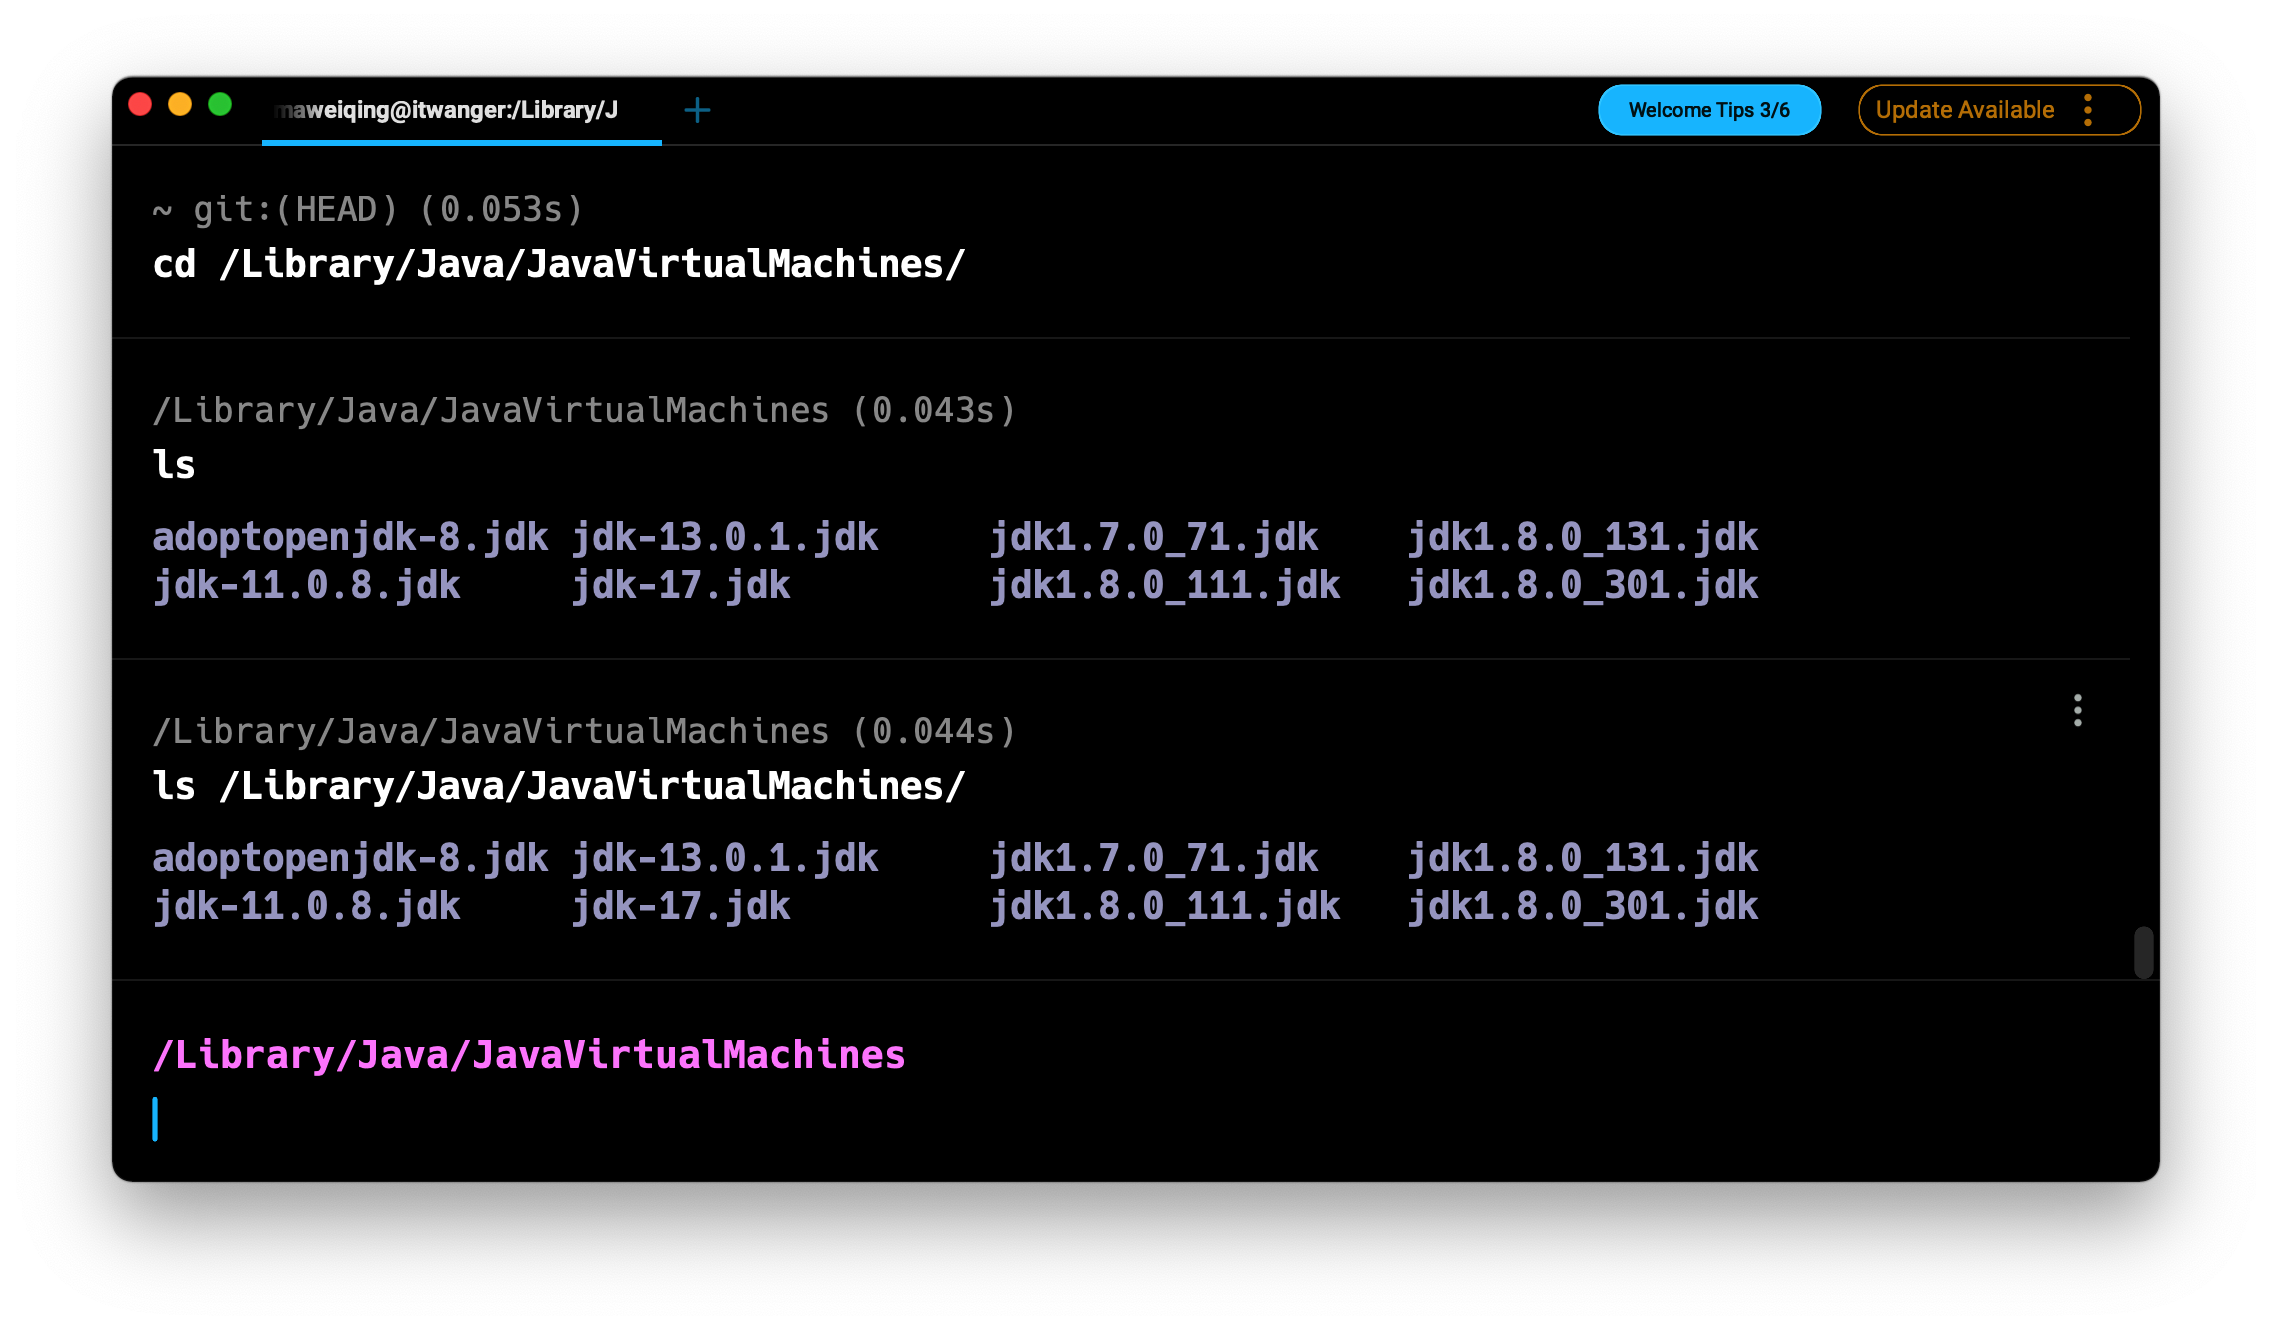Image resolution: width=2272 pixels, height=1330 pixels.
Task: Open the three-dot menu of the last ls block
Action: [2077, 710]
